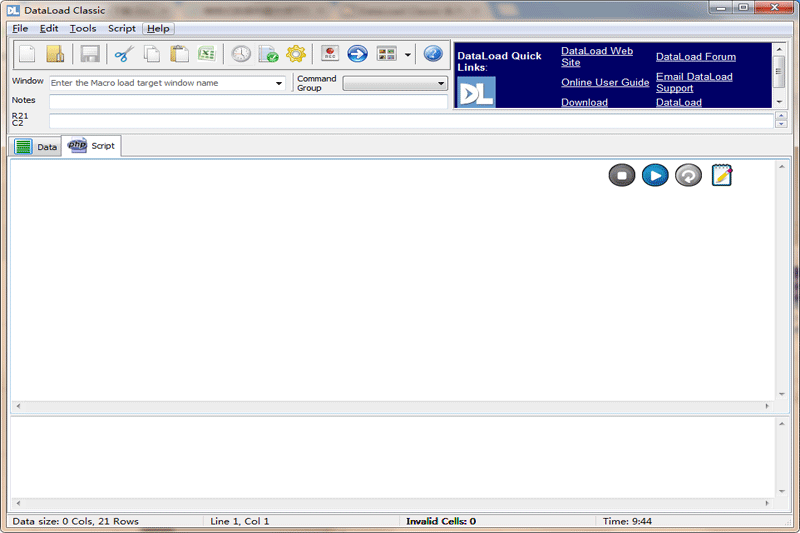Run the script with play button

[655, 175]
